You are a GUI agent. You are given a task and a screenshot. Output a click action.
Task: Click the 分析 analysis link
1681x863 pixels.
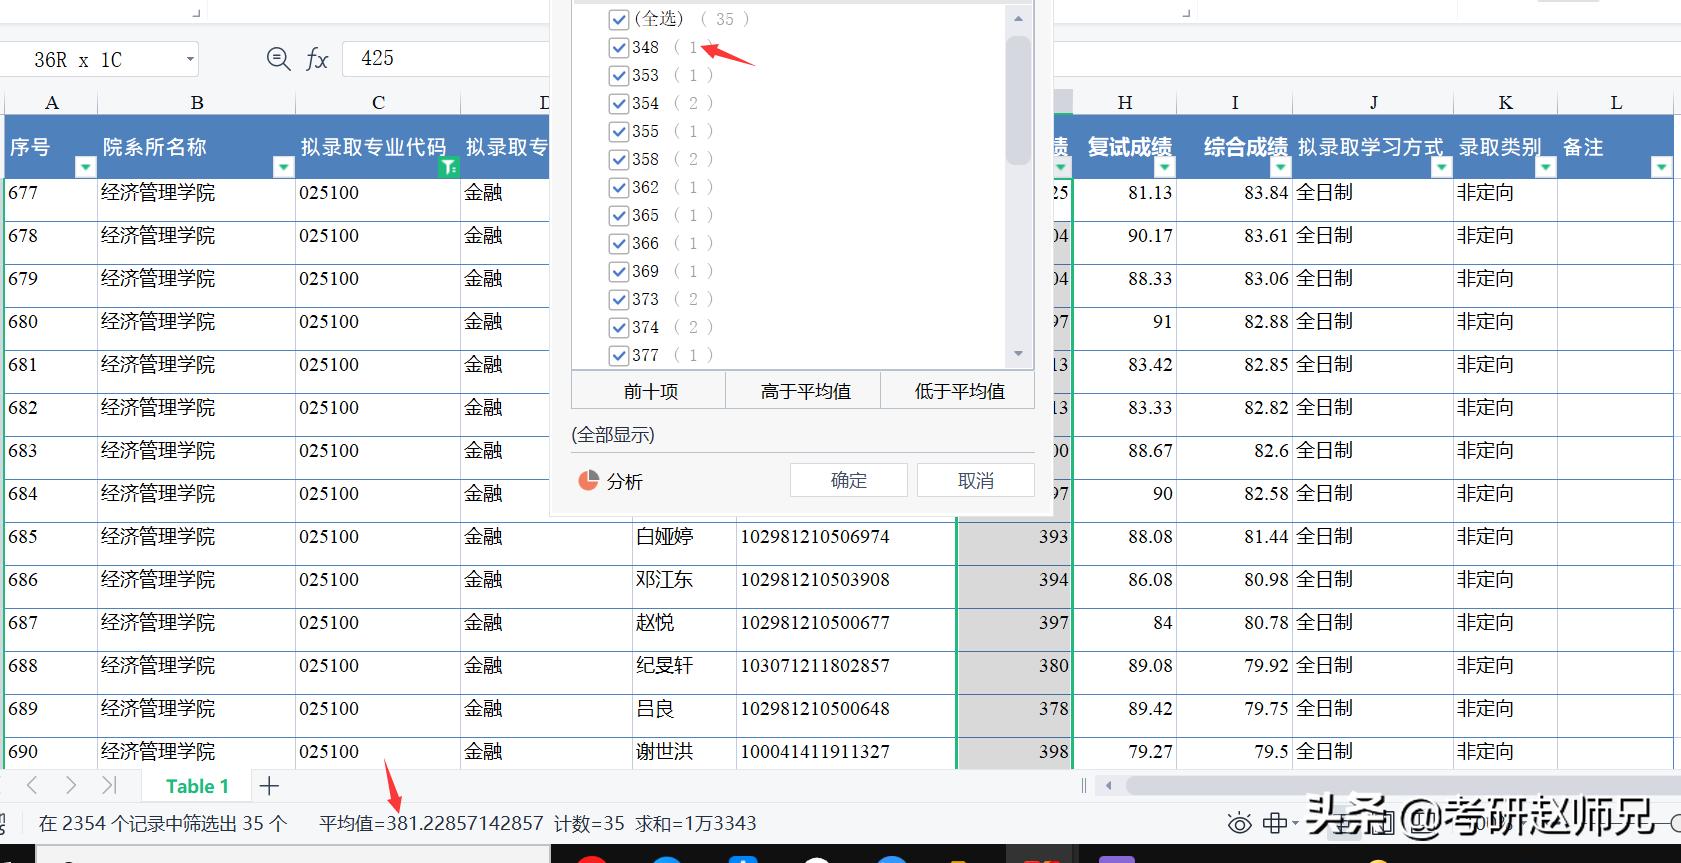pyautogui.click(x=625, y=482)
